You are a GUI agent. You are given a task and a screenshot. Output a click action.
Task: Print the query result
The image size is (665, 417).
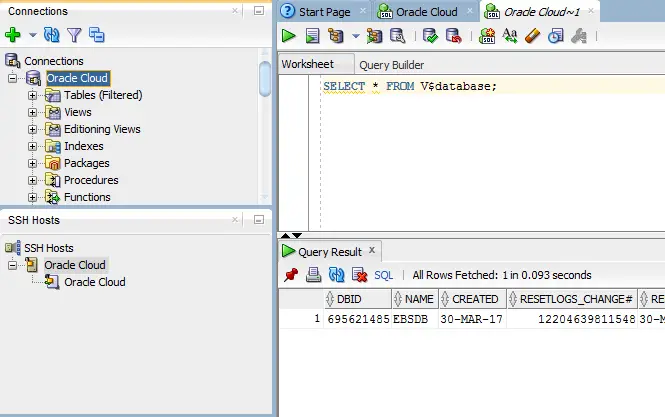[313, 275]
